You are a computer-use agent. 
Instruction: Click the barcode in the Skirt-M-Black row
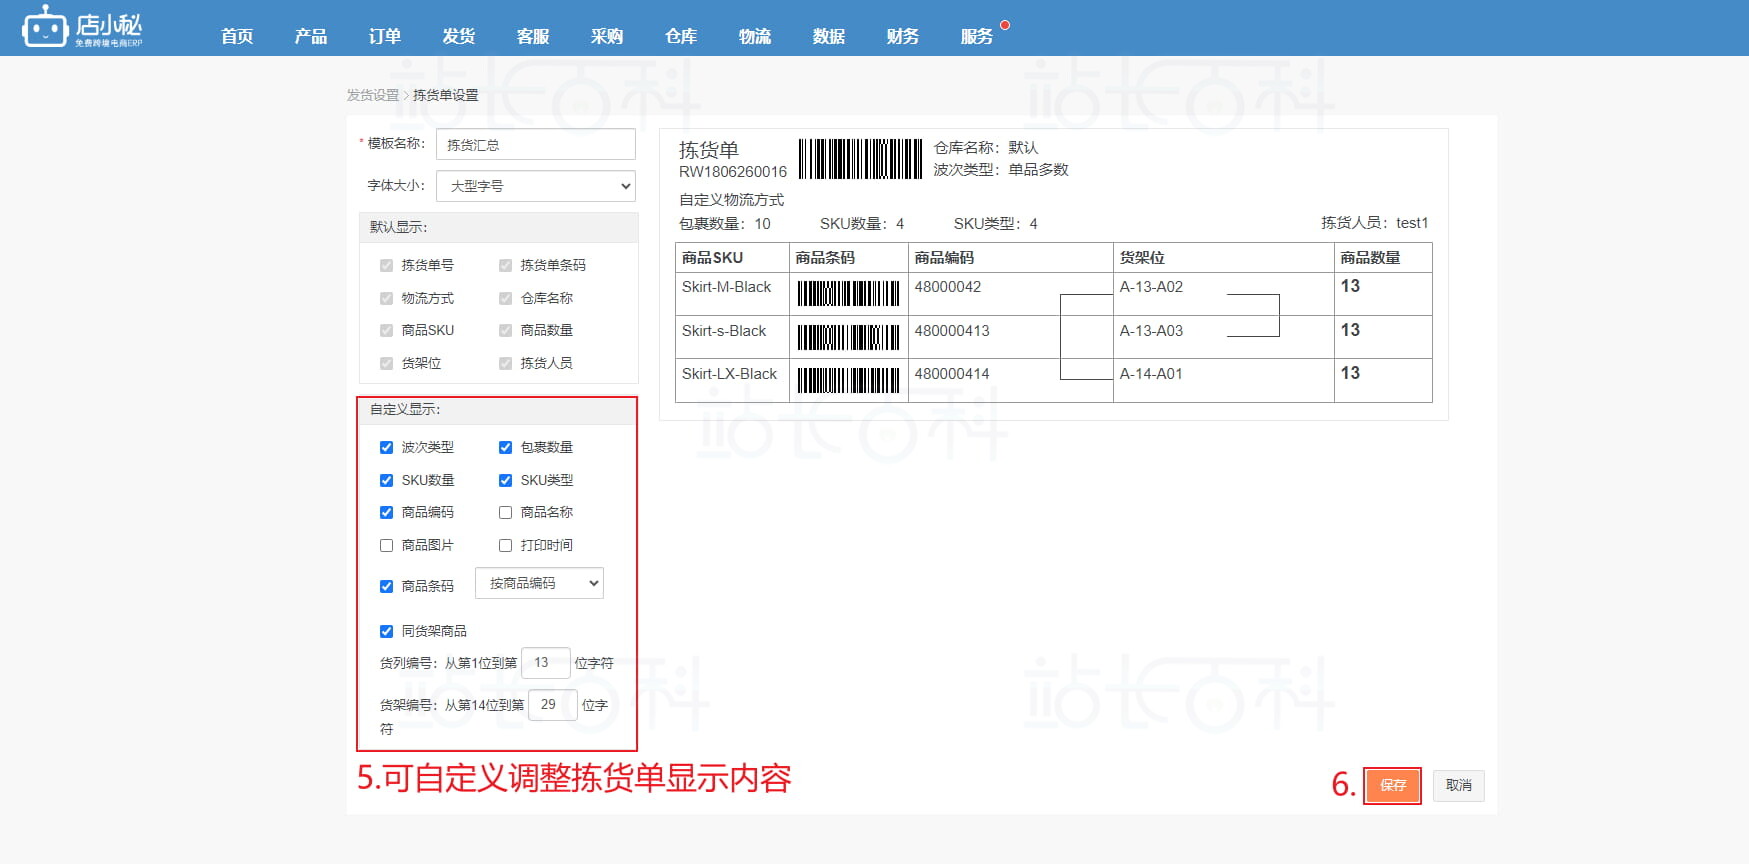click(848, 293)
